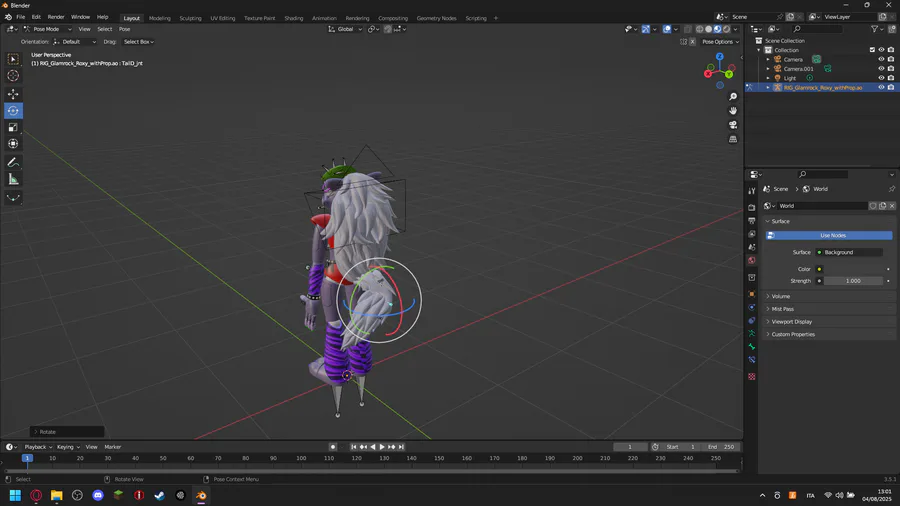Expand the Viewport Display panel
The width and height of the screenshot is (900, 506).
(829, 322)
